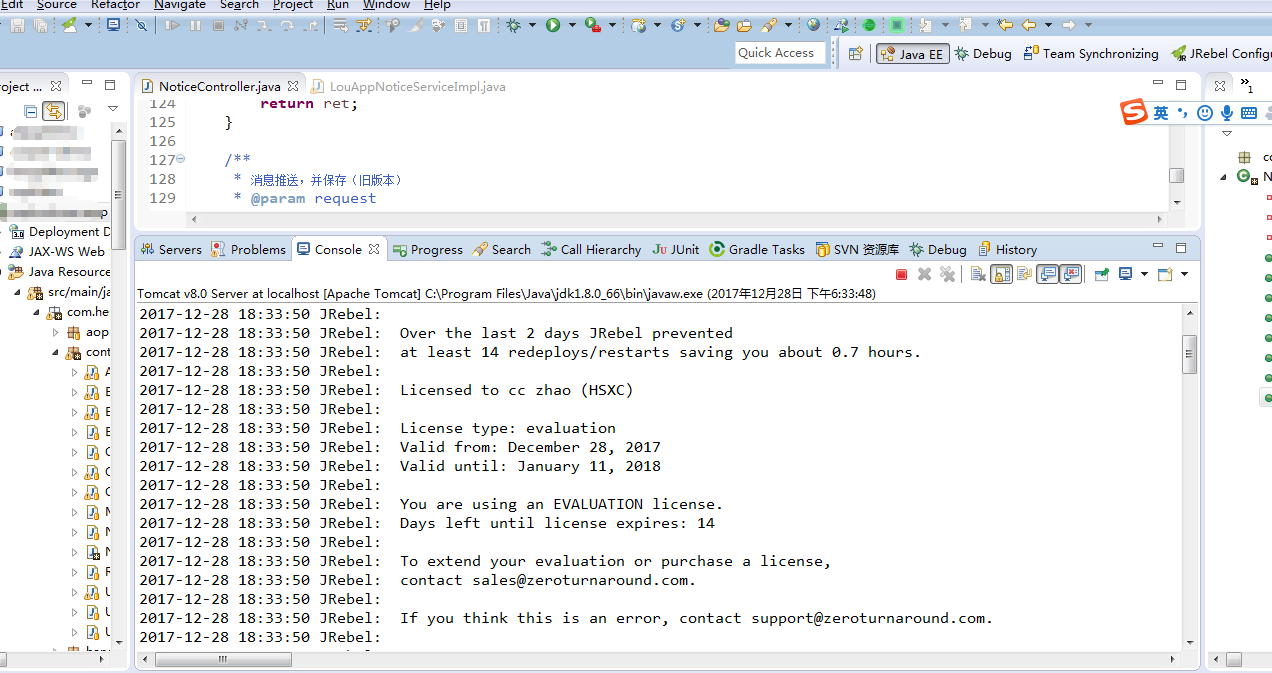Switch to the SVN 资源库 tab
Image resolution: width=1272 pixels, height=673 pixels.
(857, 250)
